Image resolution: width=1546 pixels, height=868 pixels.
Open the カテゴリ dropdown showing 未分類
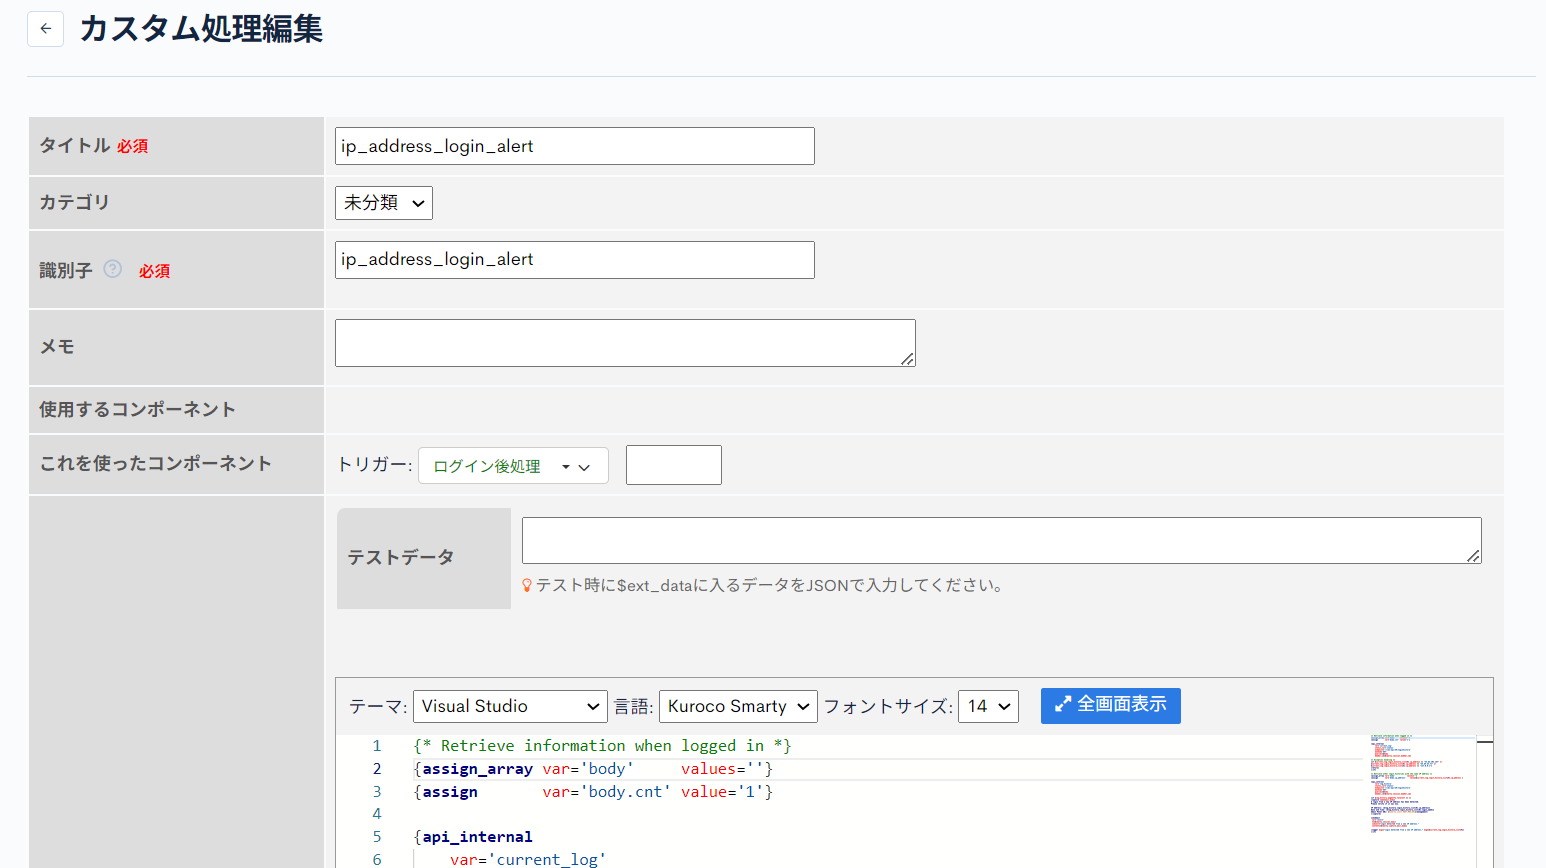[x=384, y=203]
